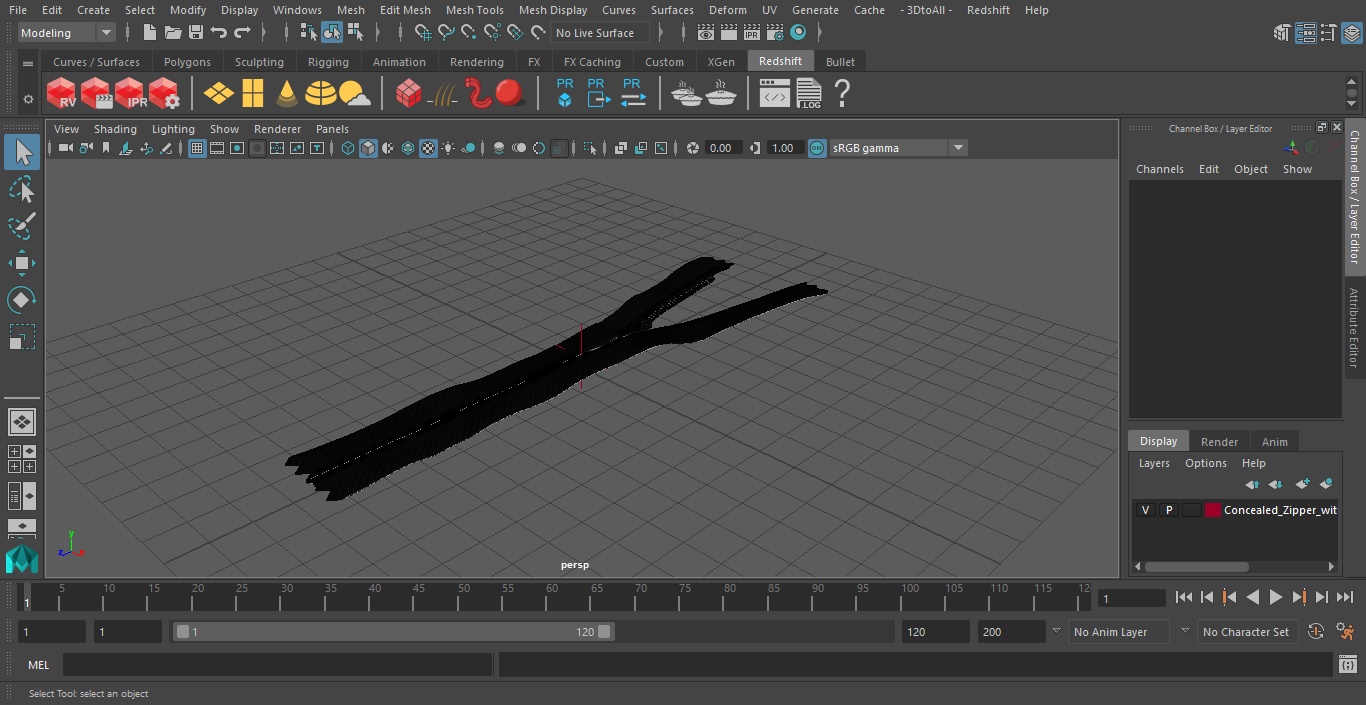Play animation forward button
Screen dimensions: 1366x705
1275,597
